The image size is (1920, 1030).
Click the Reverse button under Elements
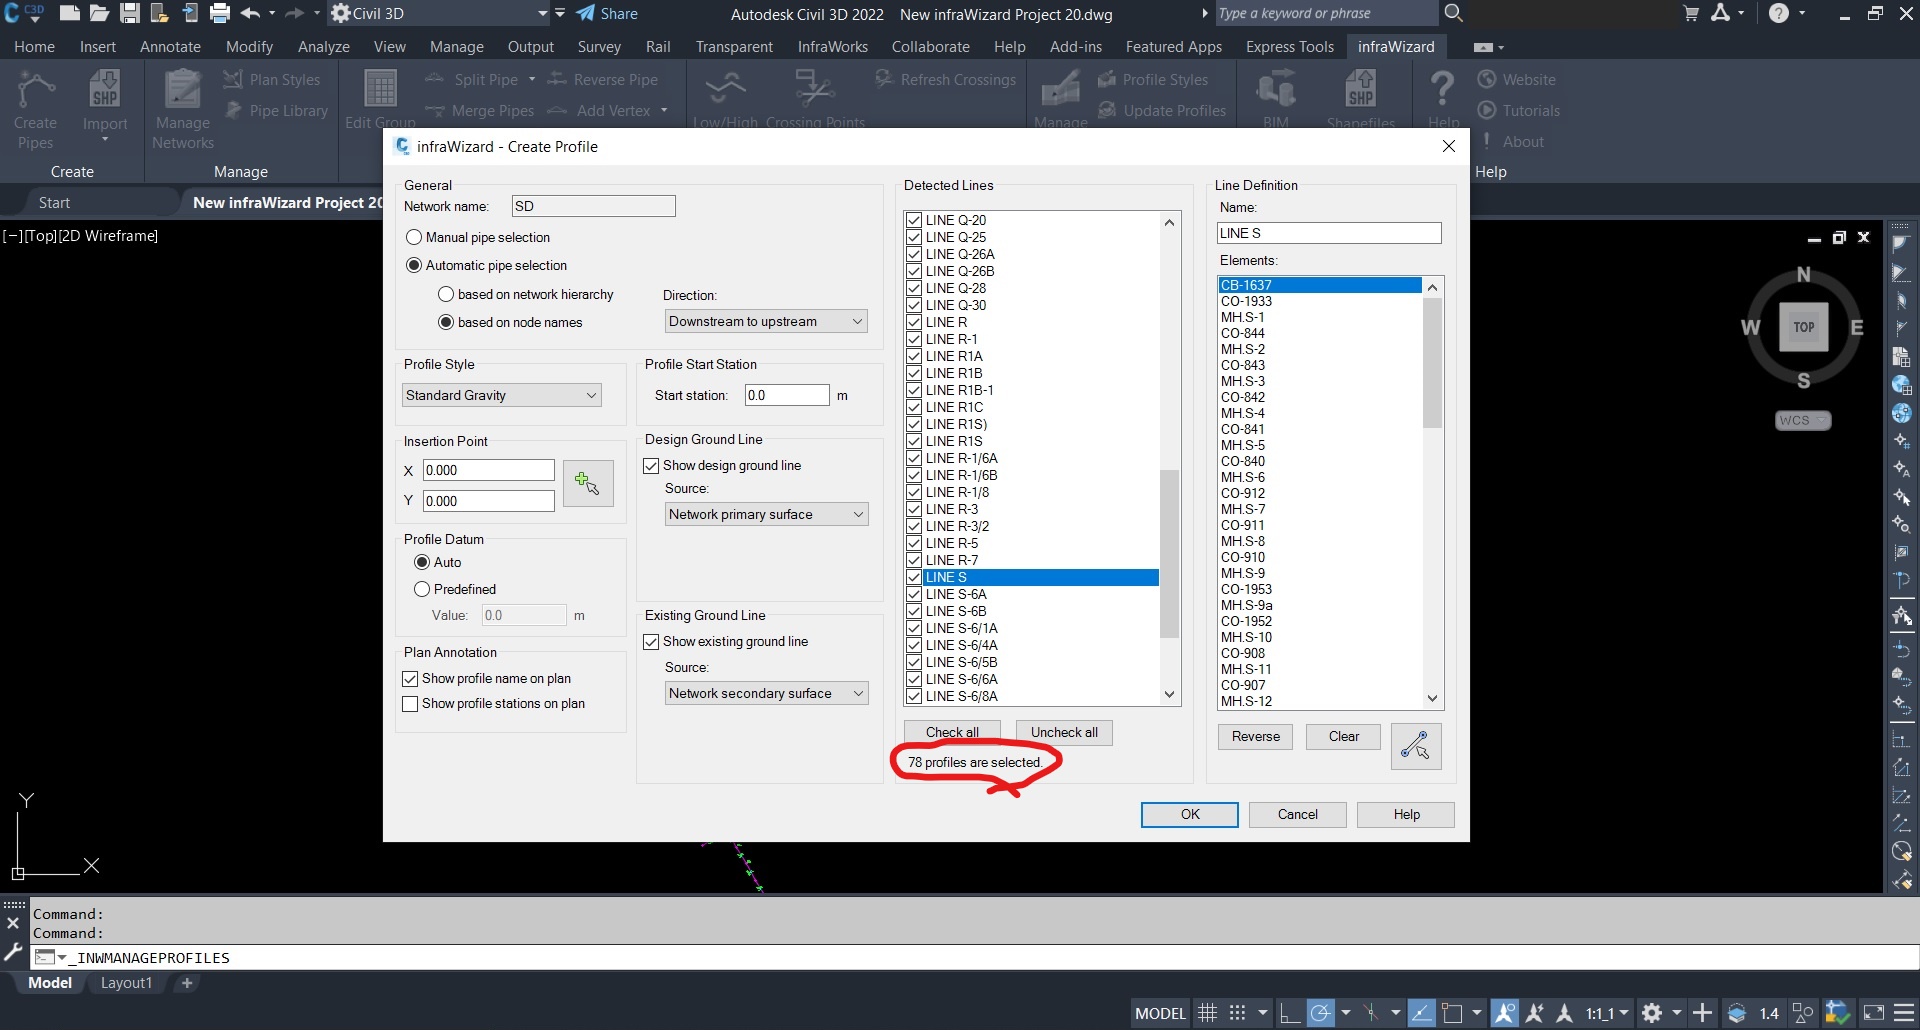pyautogui.click(x=1255, y=737)
